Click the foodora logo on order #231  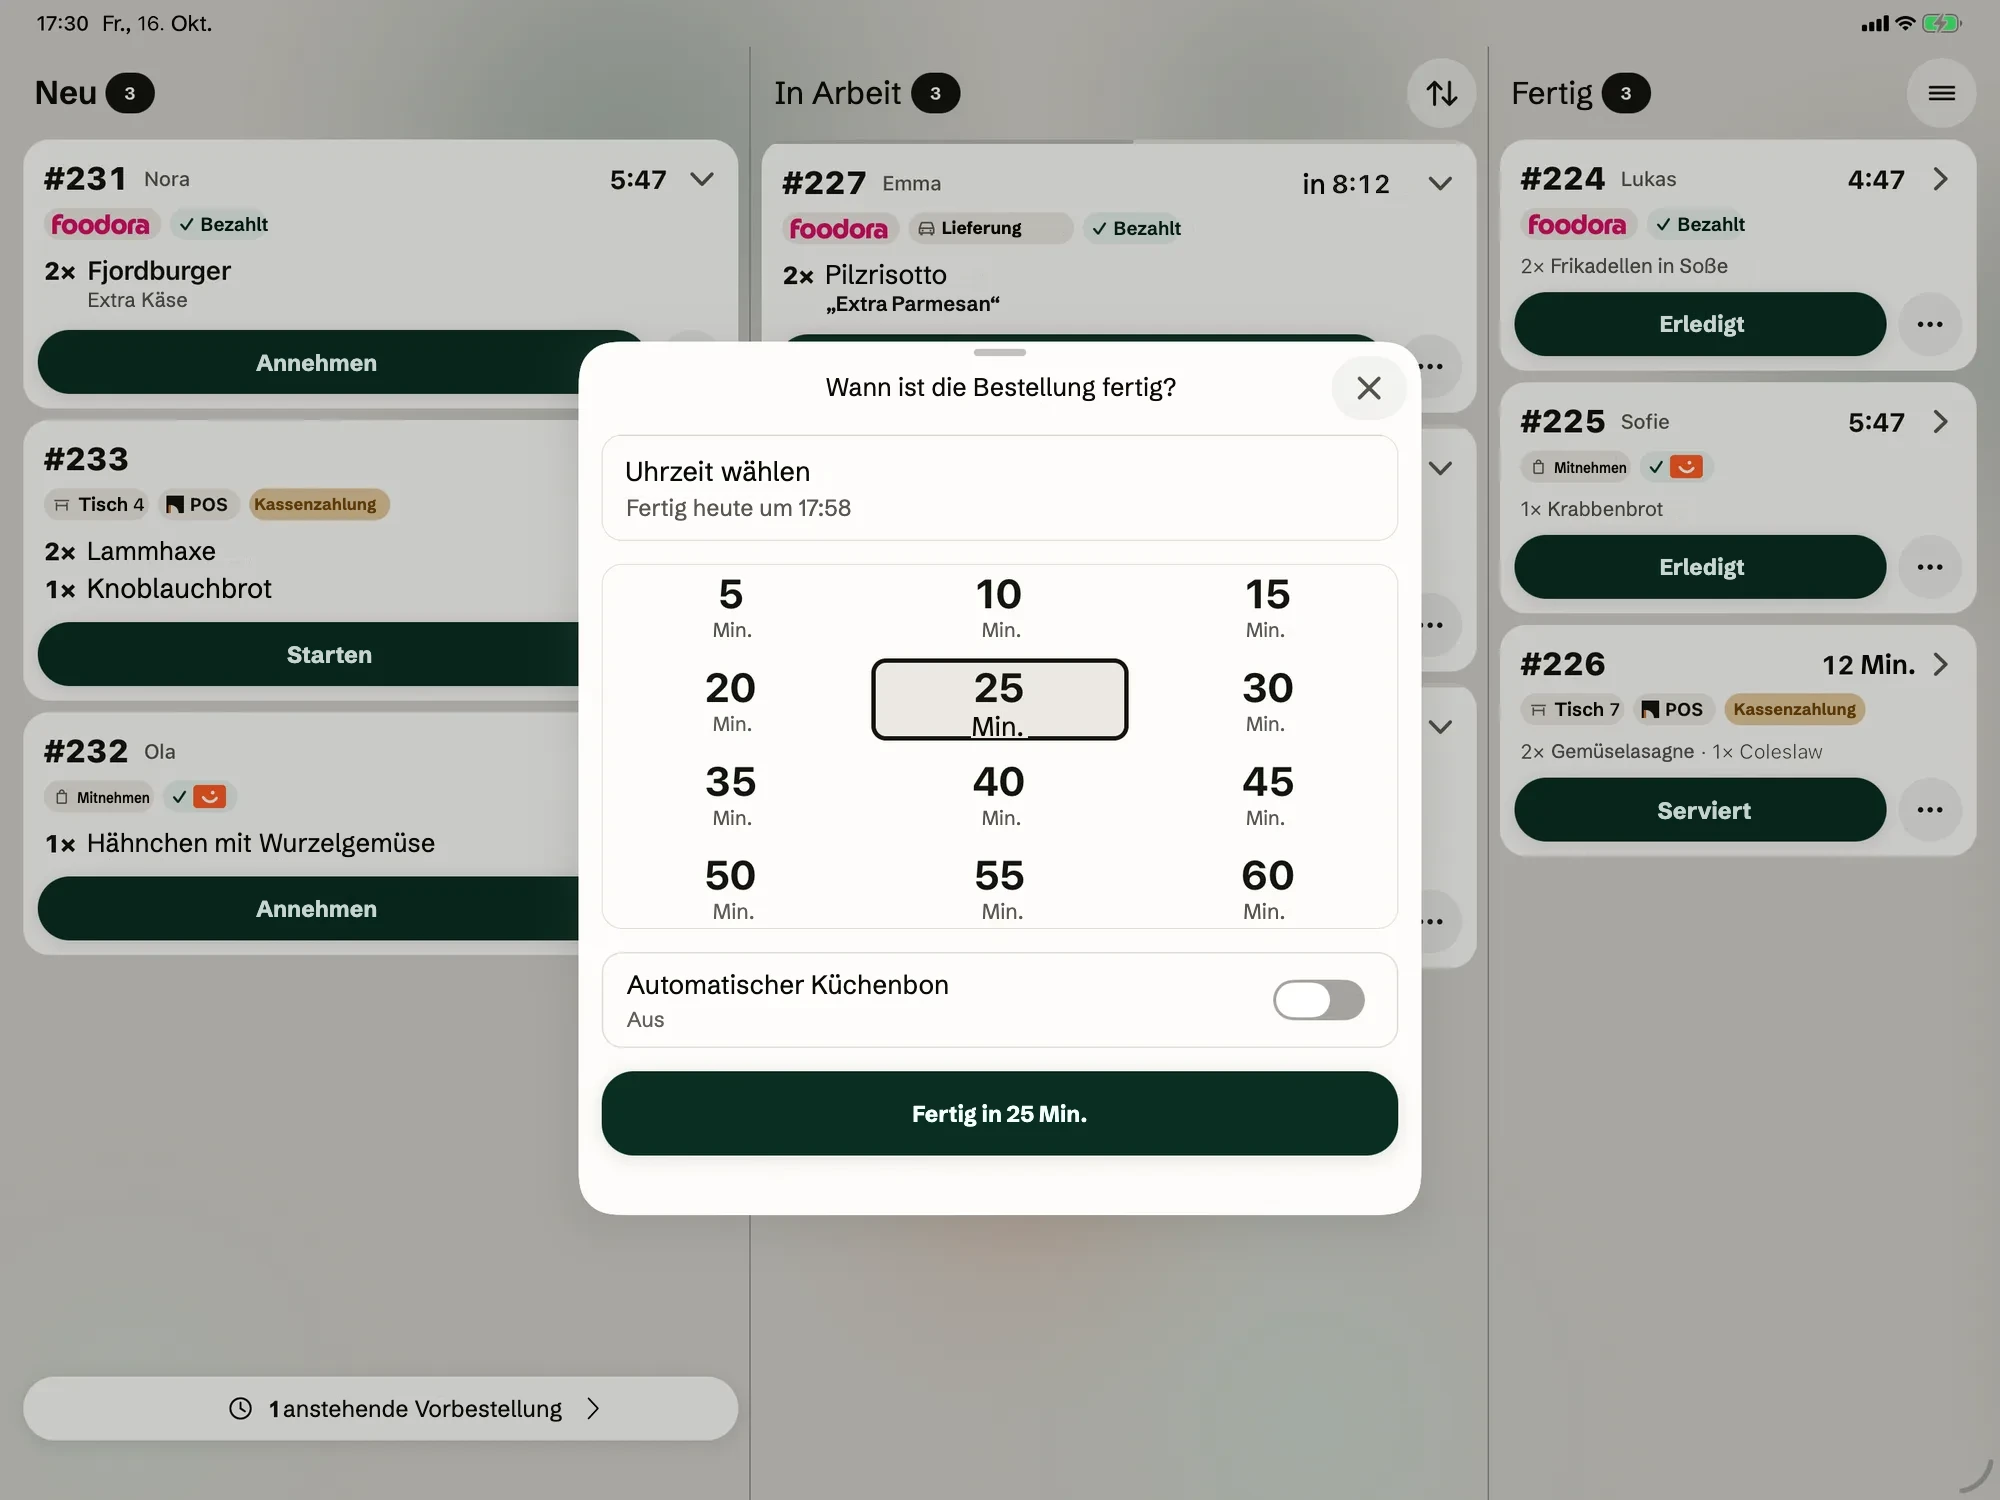(100, 224)
